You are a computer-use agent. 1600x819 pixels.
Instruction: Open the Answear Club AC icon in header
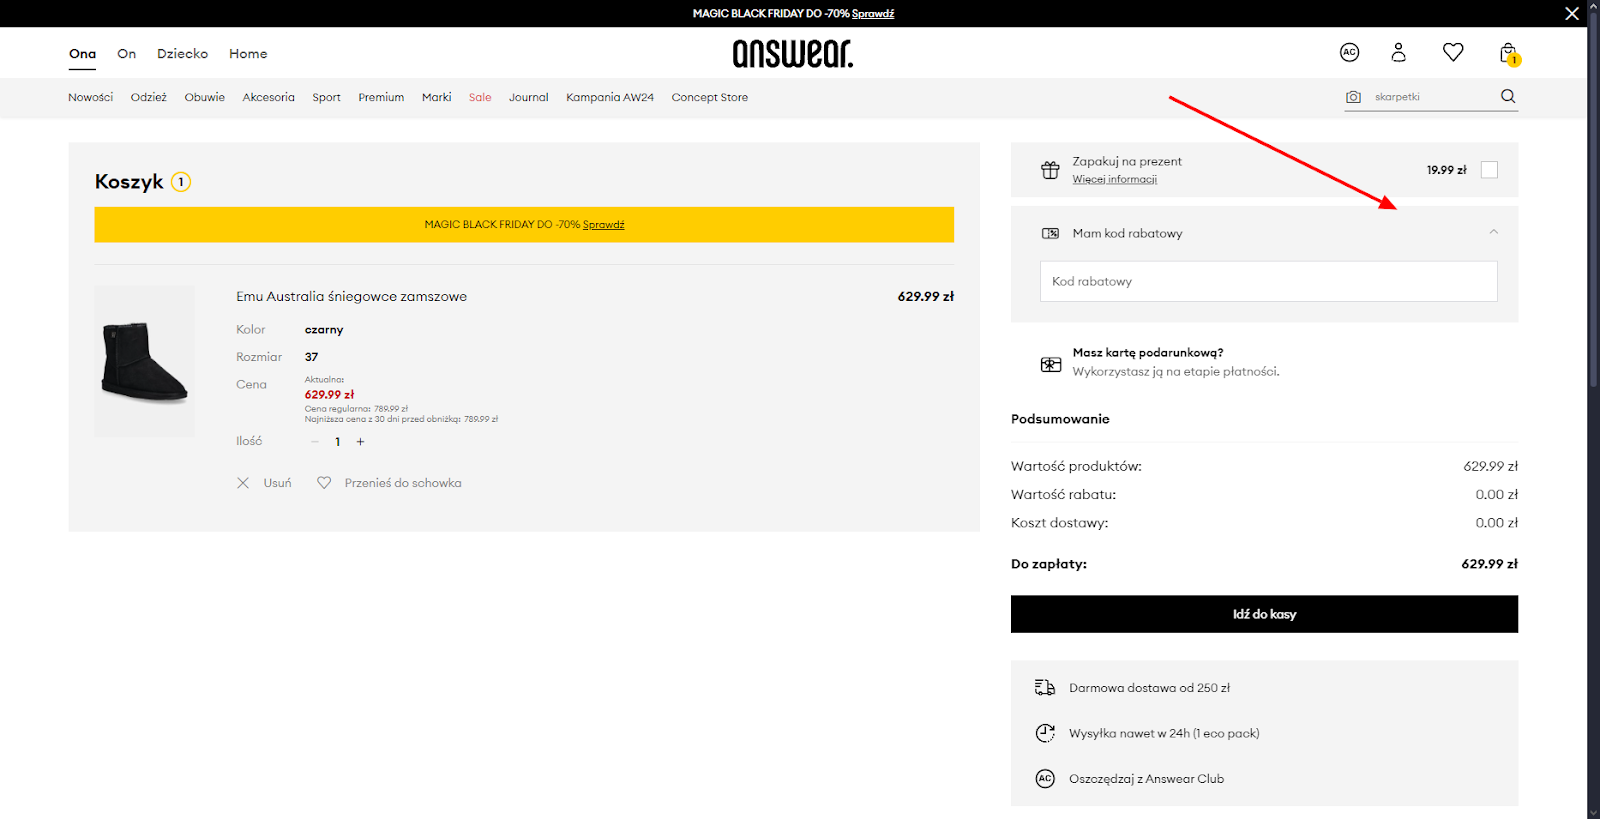1349,52
